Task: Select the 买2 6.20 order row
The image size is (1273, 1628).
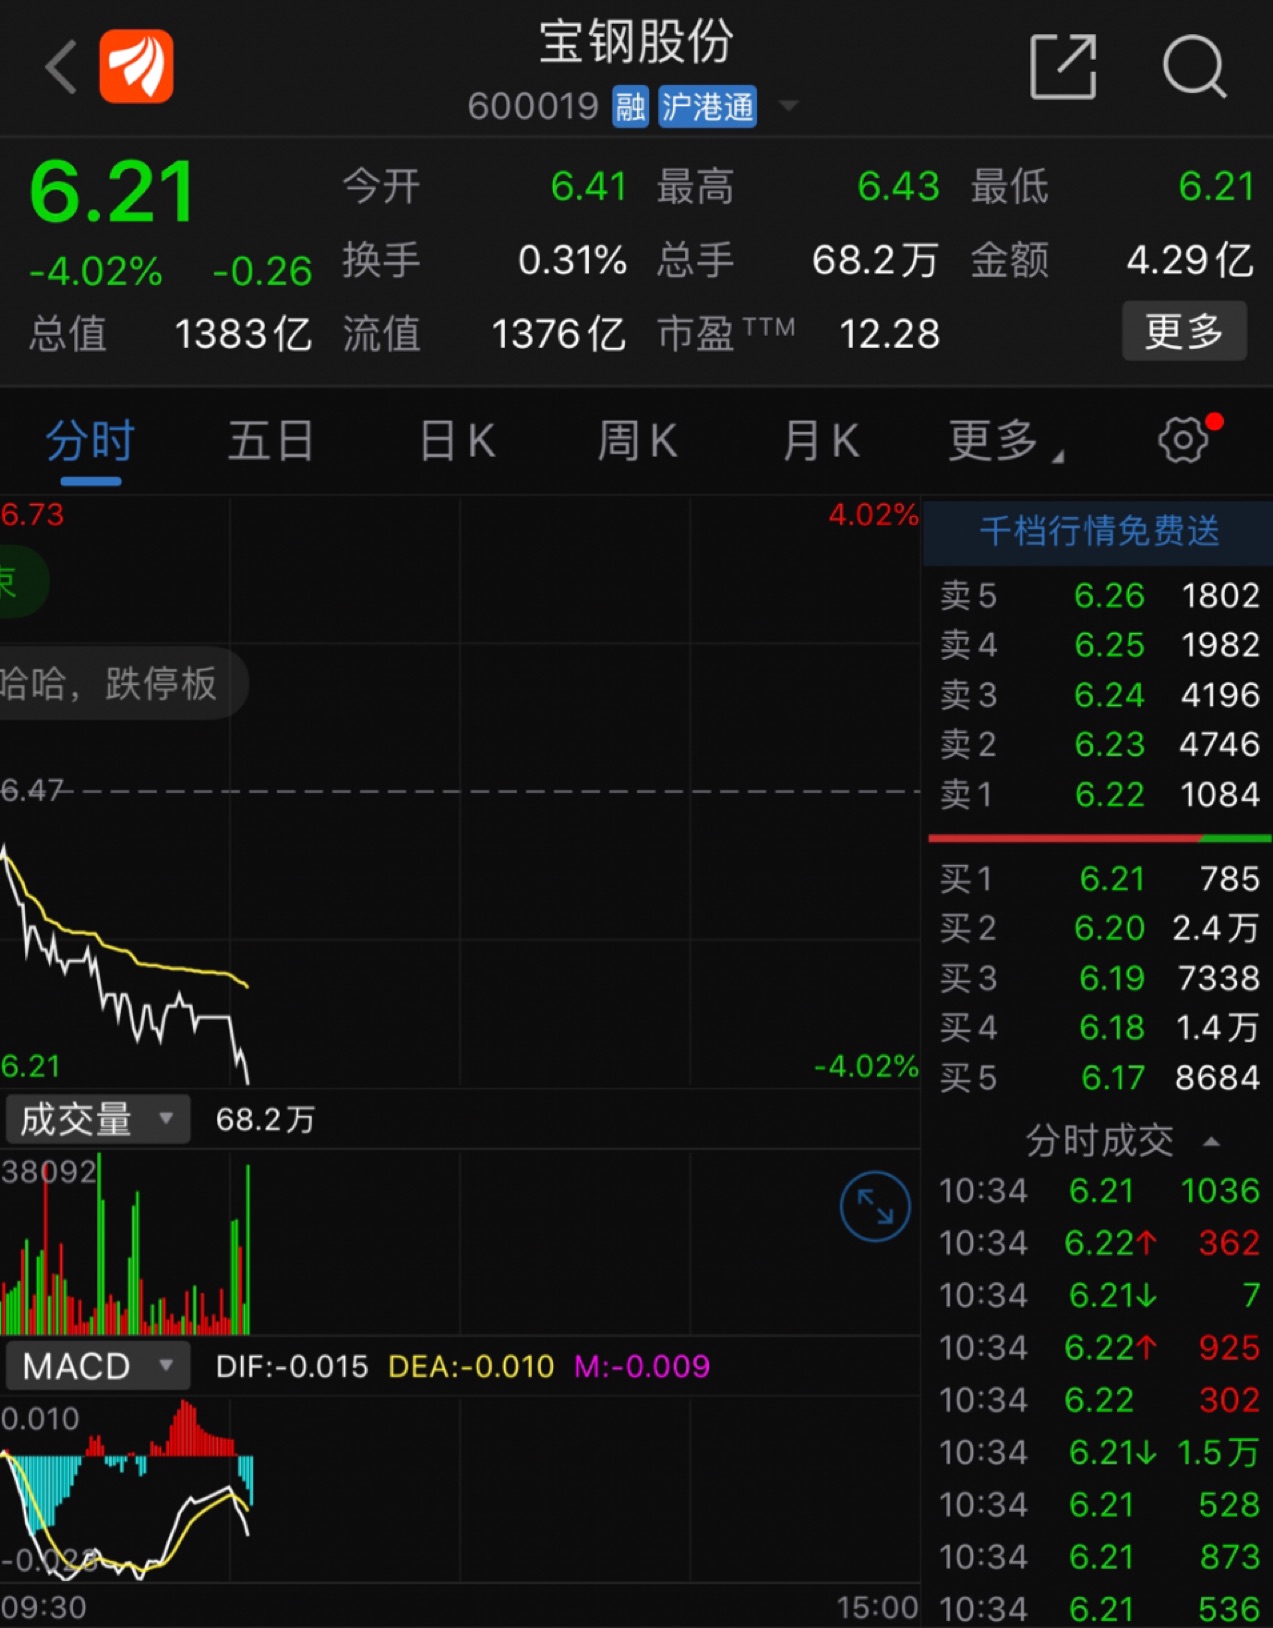Action: pyautogui.click(x=1099, y=929)
